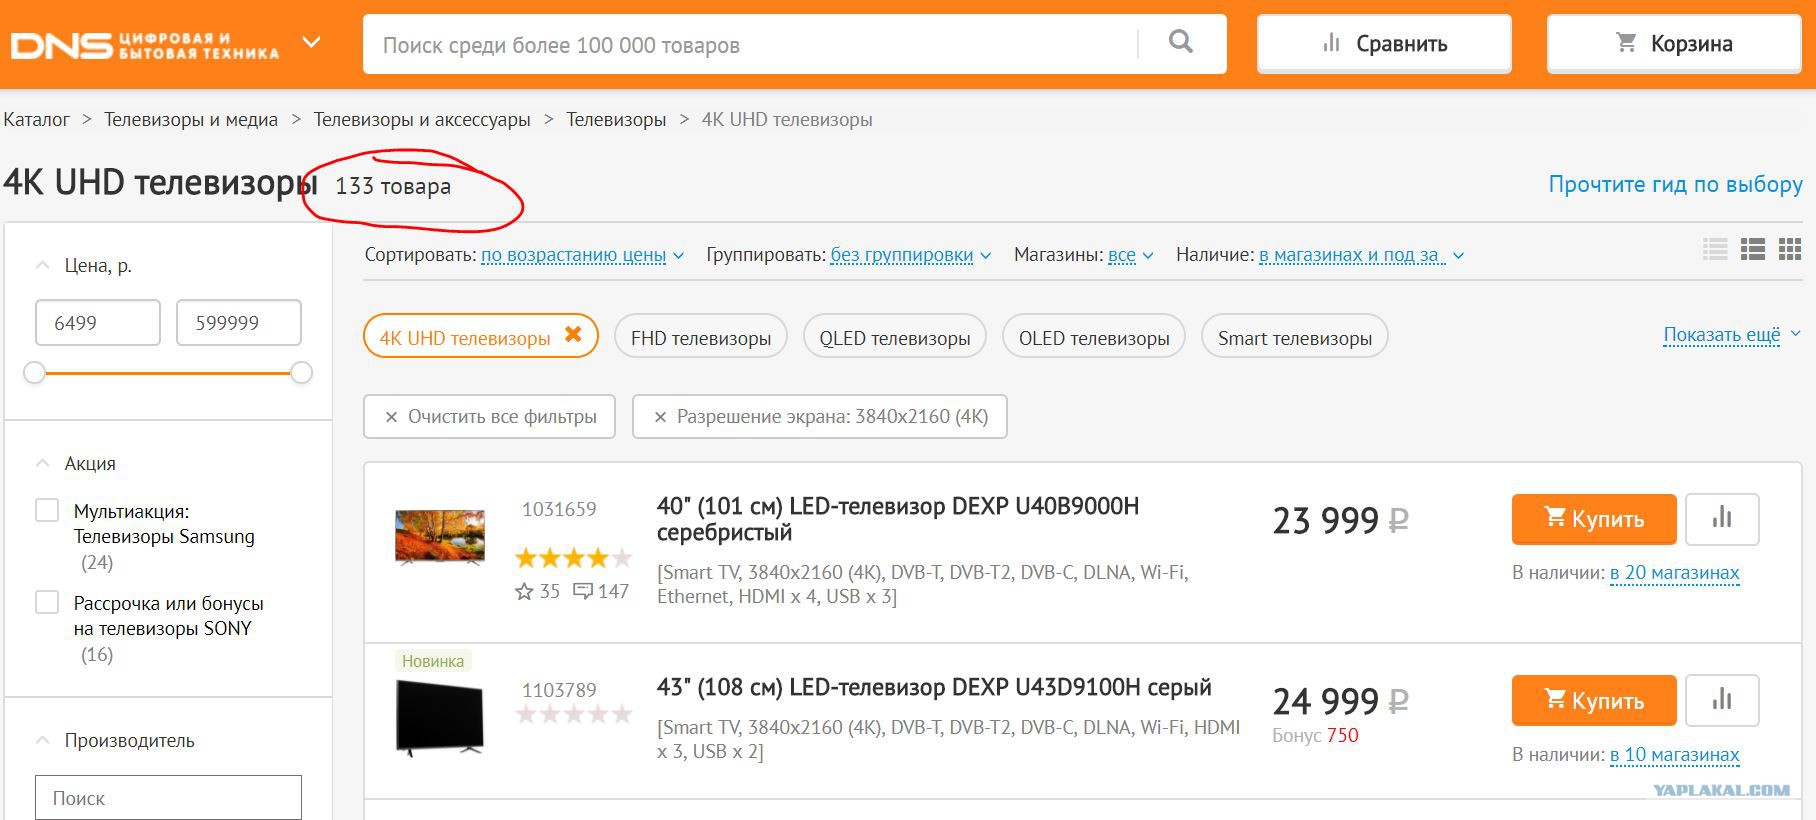Buy the DEXP U40B9000H with Купить
Image resolution: width=1816 pixels, height=820 pixels.
1594,519
